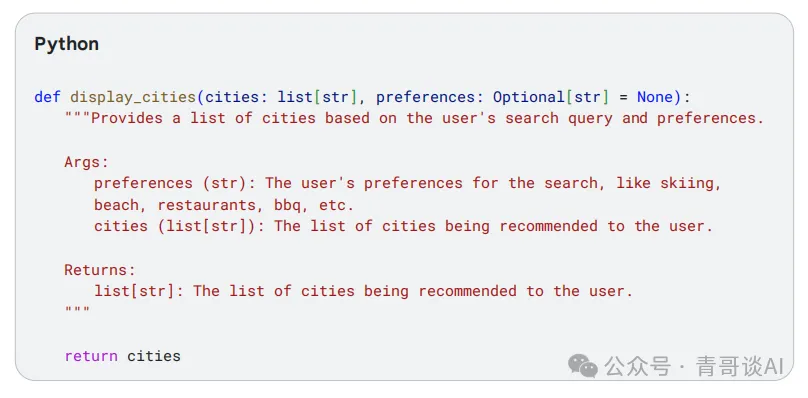The width and height of the screenshot is (808, 398).
Task: Click the Returns: docstring label
Action: coord(100,270)
